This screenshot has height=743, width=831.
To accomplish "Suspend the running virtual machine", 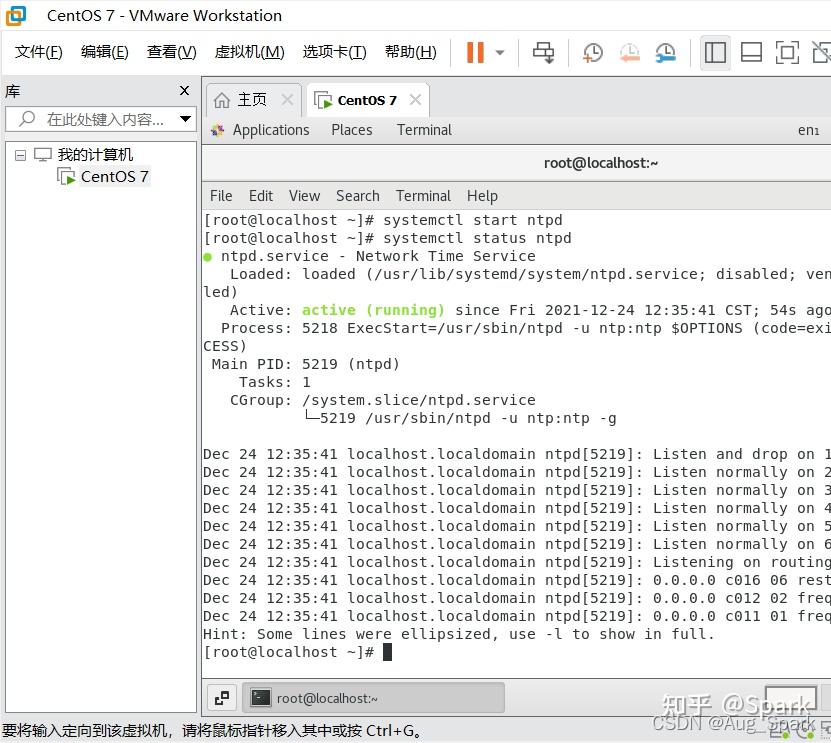I will [474, 52].
